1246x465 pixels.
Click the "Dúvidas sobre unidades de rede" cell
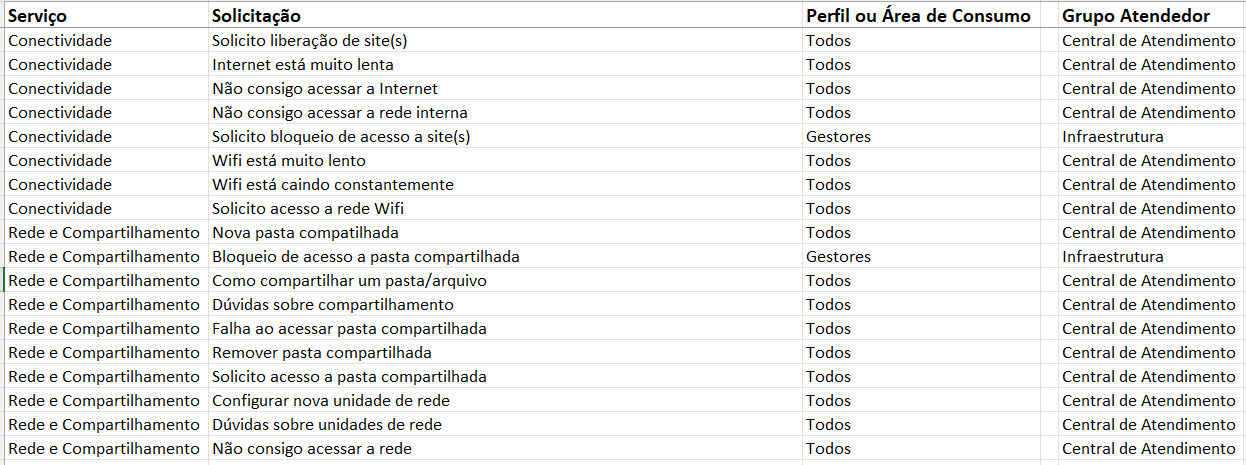click(326, 425)
